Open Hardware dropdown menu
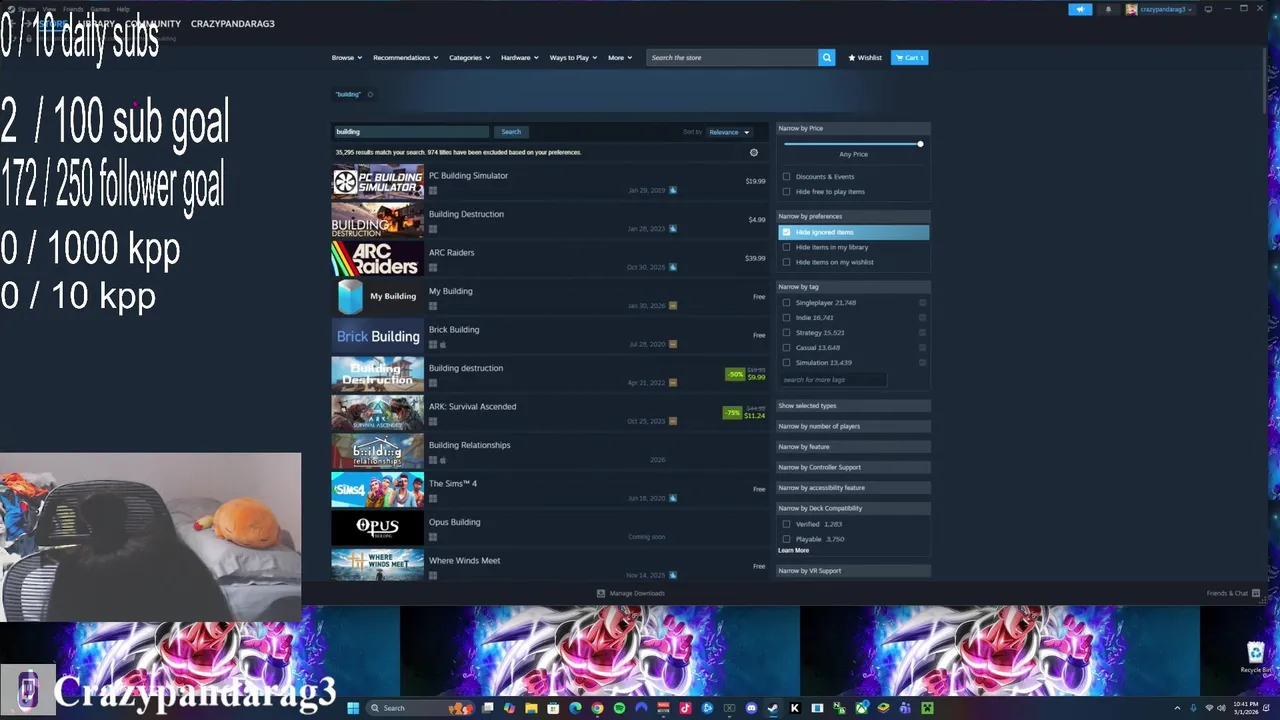Screen dimensions: 1280x720 pos(519,58)
